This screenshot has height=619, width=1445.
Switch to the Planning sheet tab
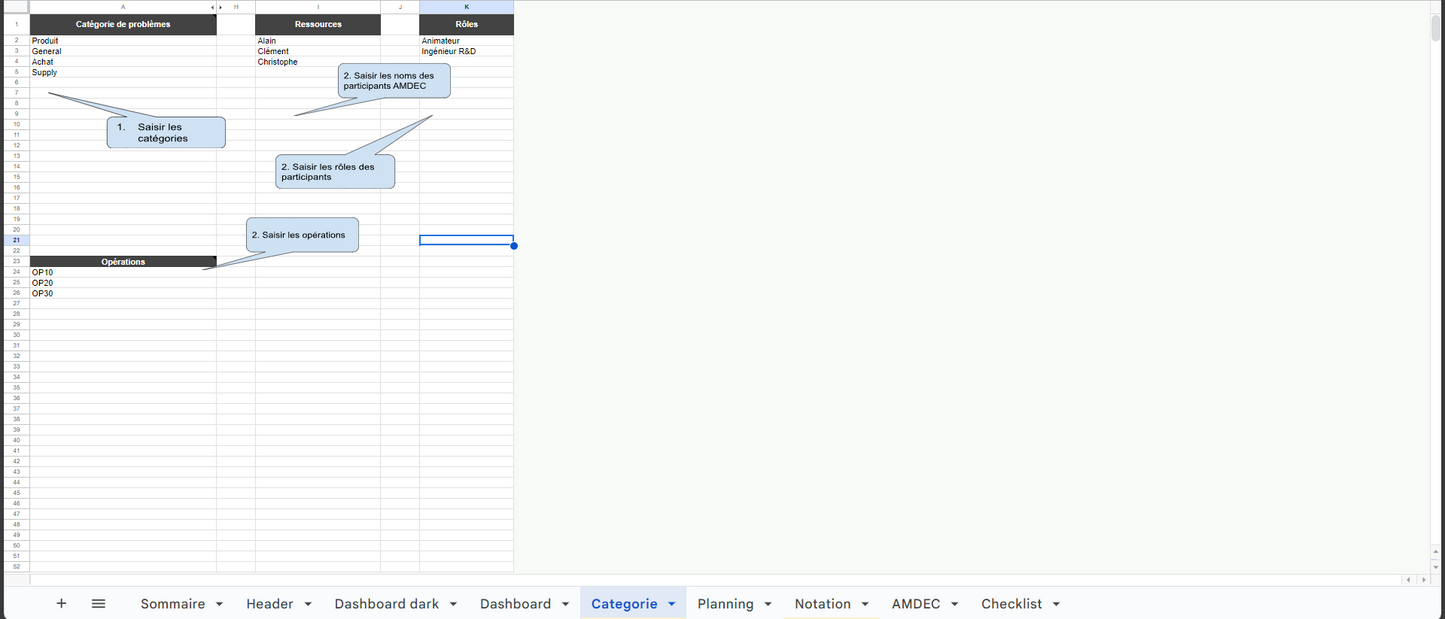pos(725,604)
